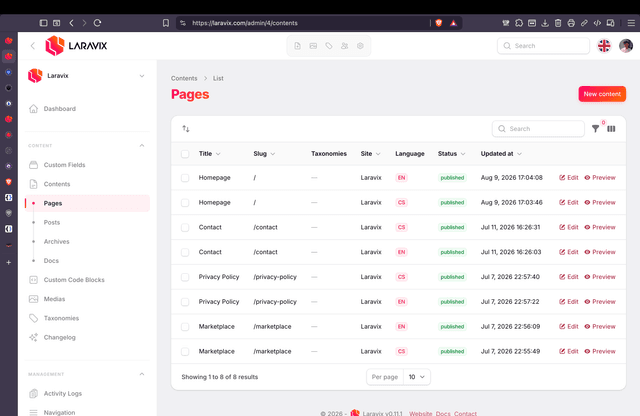This screenshot has height=416, width=640.
Task: Collapse the Management sidebar section
Action: click(x=142, y=374)
